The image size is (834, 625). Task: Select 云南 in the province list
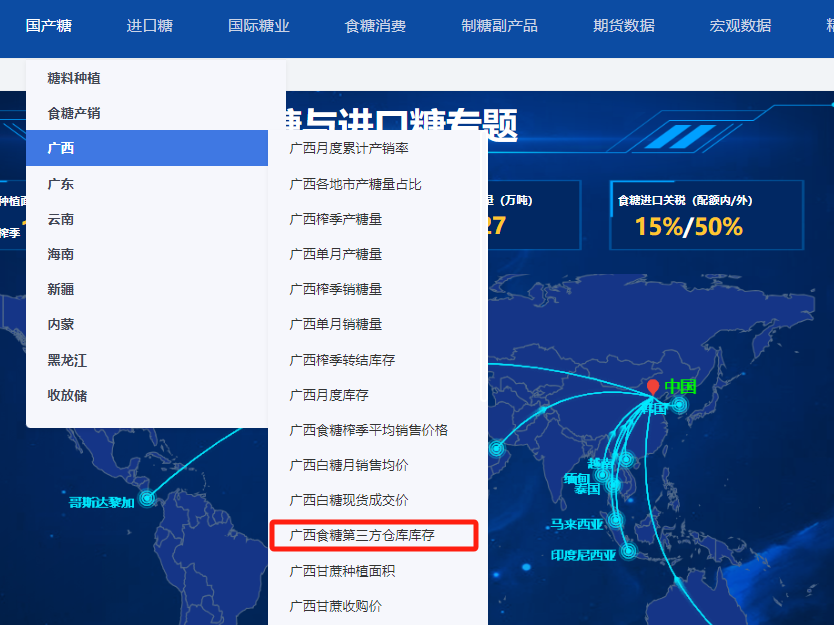(x=61, y=219)
